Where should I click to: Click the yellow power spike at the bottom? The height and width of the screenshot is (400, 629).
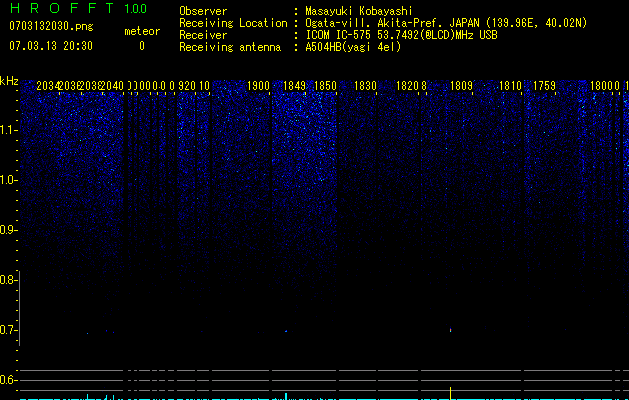coord(450,393)
